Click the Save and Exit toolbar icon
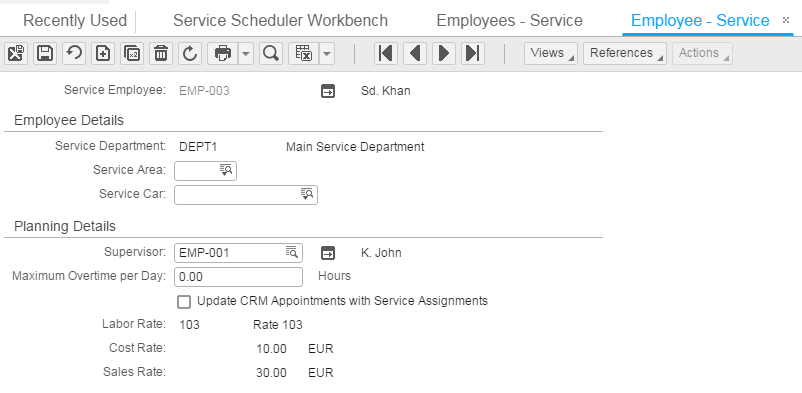The image size is (802, 393). [x=16, y=53]
